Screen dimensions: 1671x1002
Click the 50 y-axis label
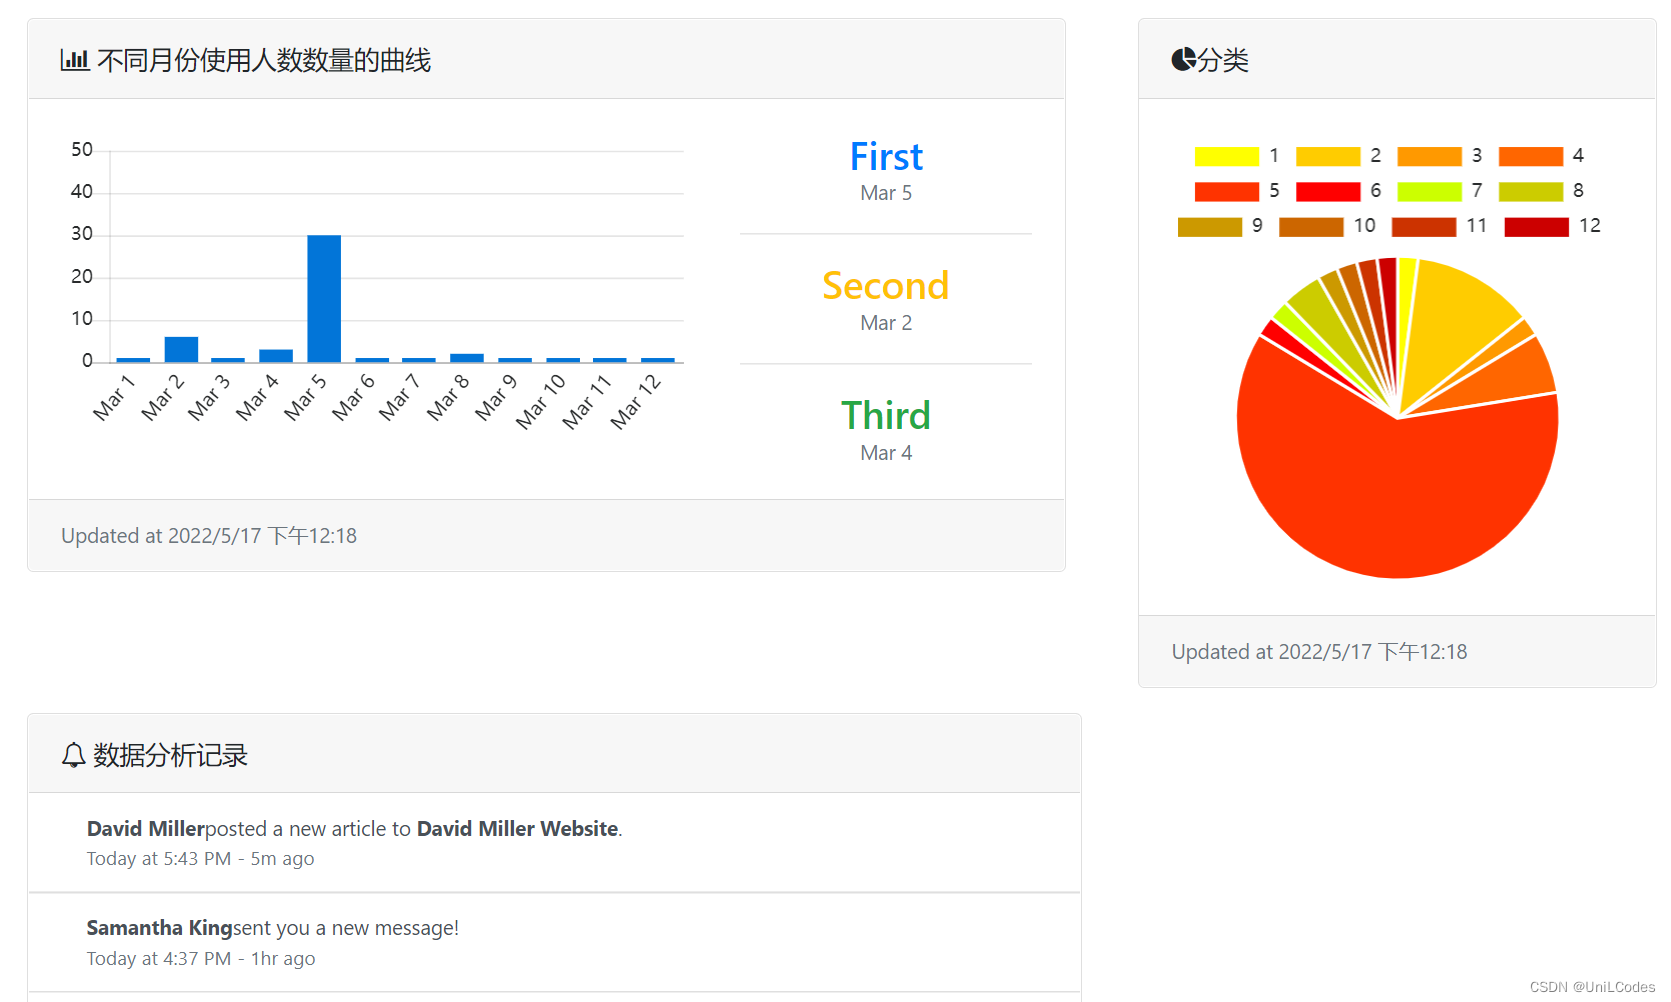pyautogui.click(x=82, y=150)
